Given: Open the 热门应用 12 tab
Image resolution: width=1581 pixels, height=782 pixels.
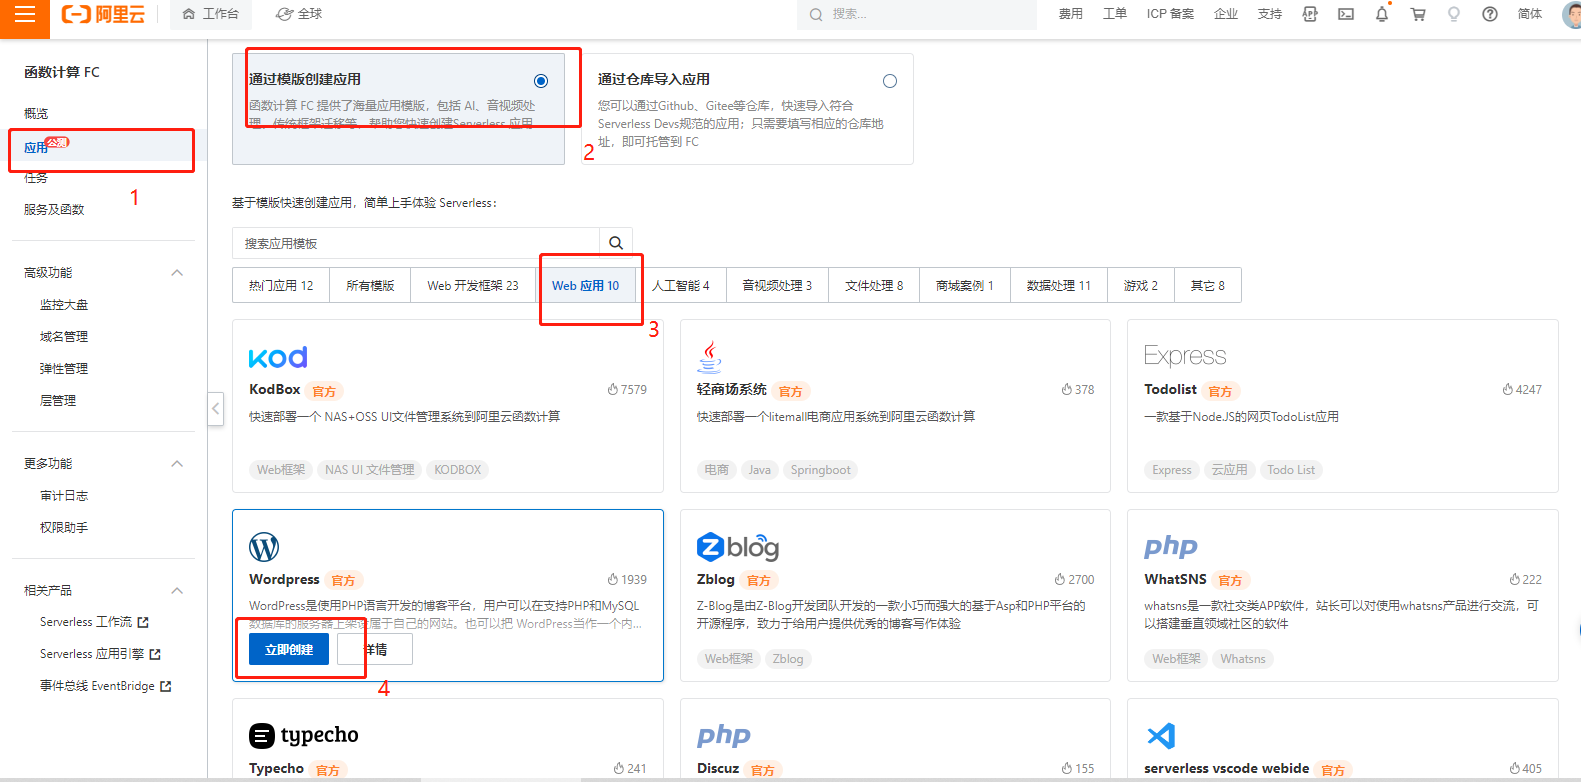Looking at the screenshot, I should click(x=281, y=285).
